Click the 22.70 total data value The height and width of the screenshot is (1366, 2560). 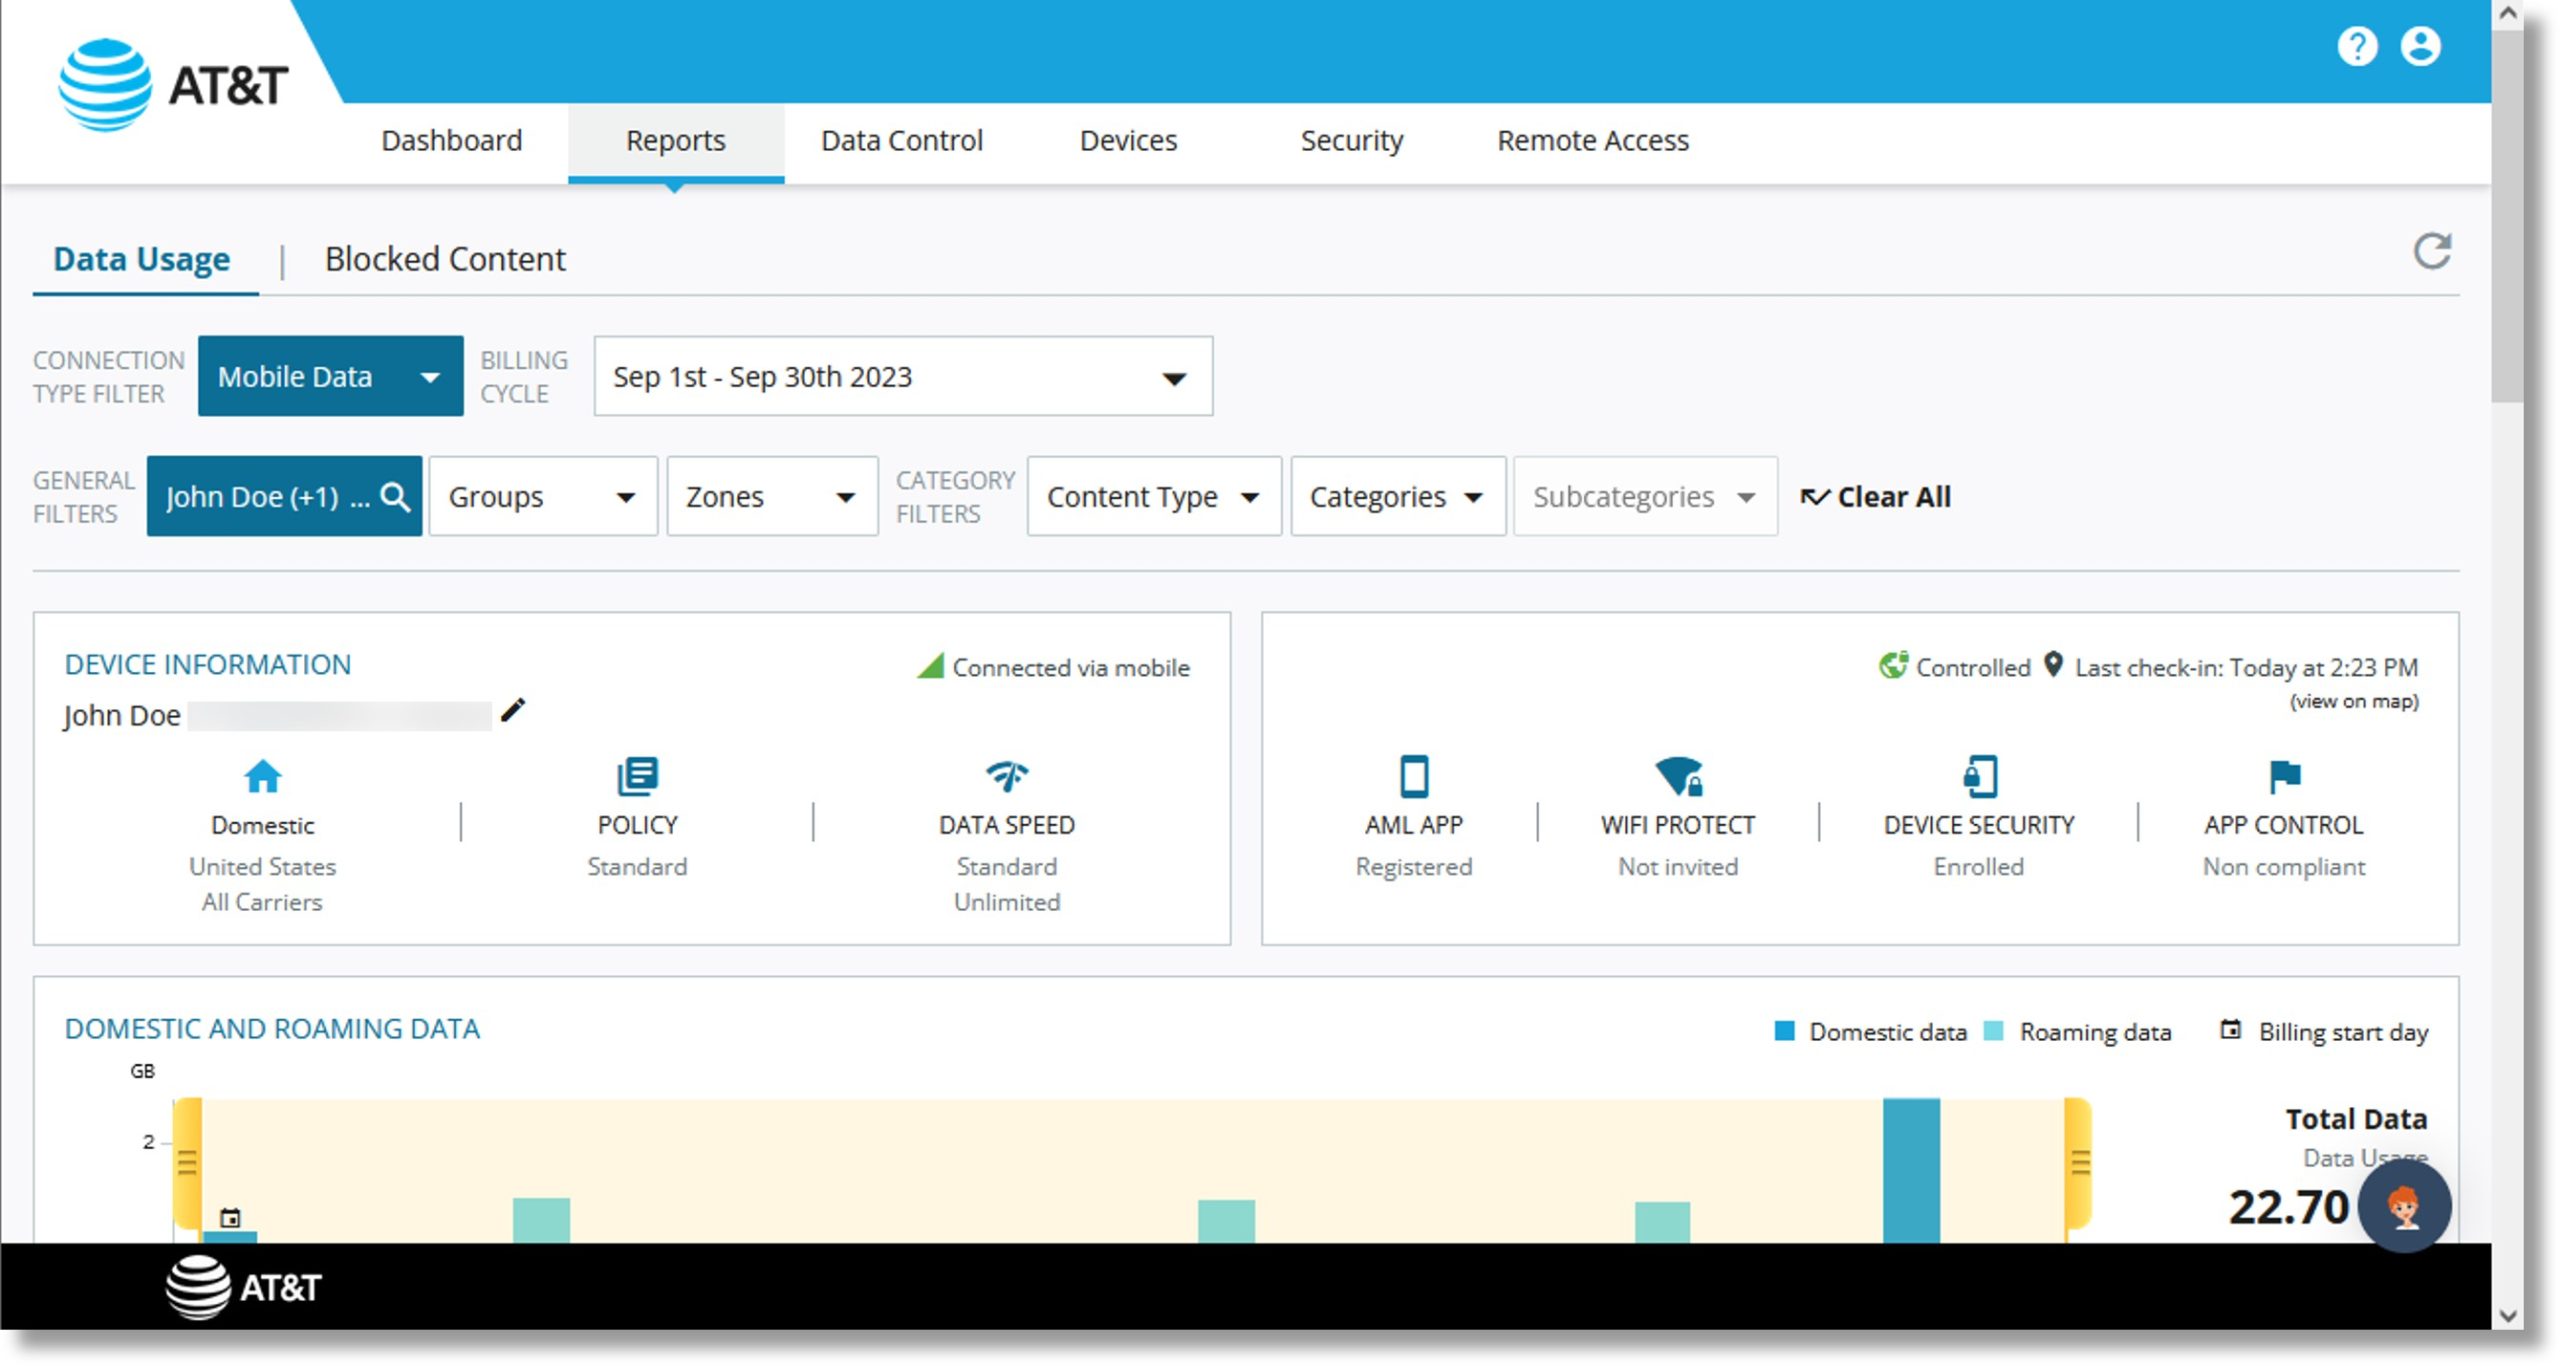[x=2288, y=1207]
